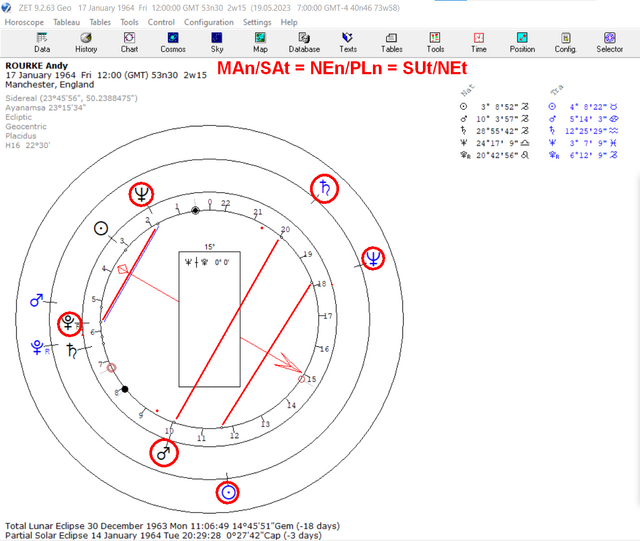Viewport: 640px width, 541px height.
Task: Open the Tools toolbar icon
Action: [435, 42]
